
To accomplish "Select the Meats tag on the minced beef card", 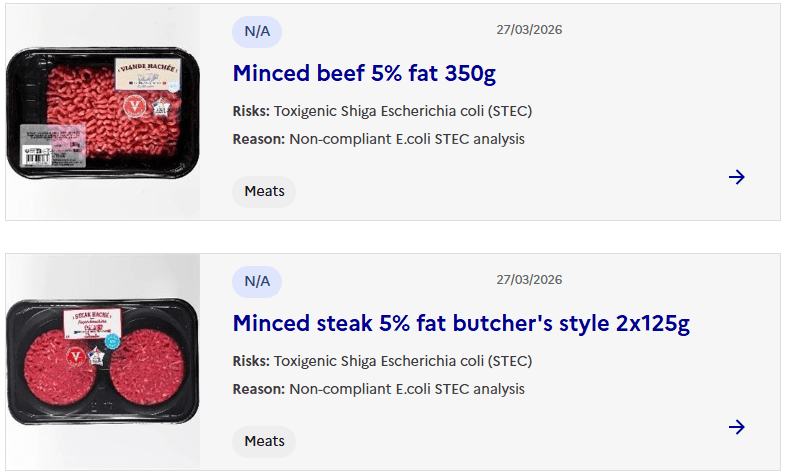I will point(264,191).
